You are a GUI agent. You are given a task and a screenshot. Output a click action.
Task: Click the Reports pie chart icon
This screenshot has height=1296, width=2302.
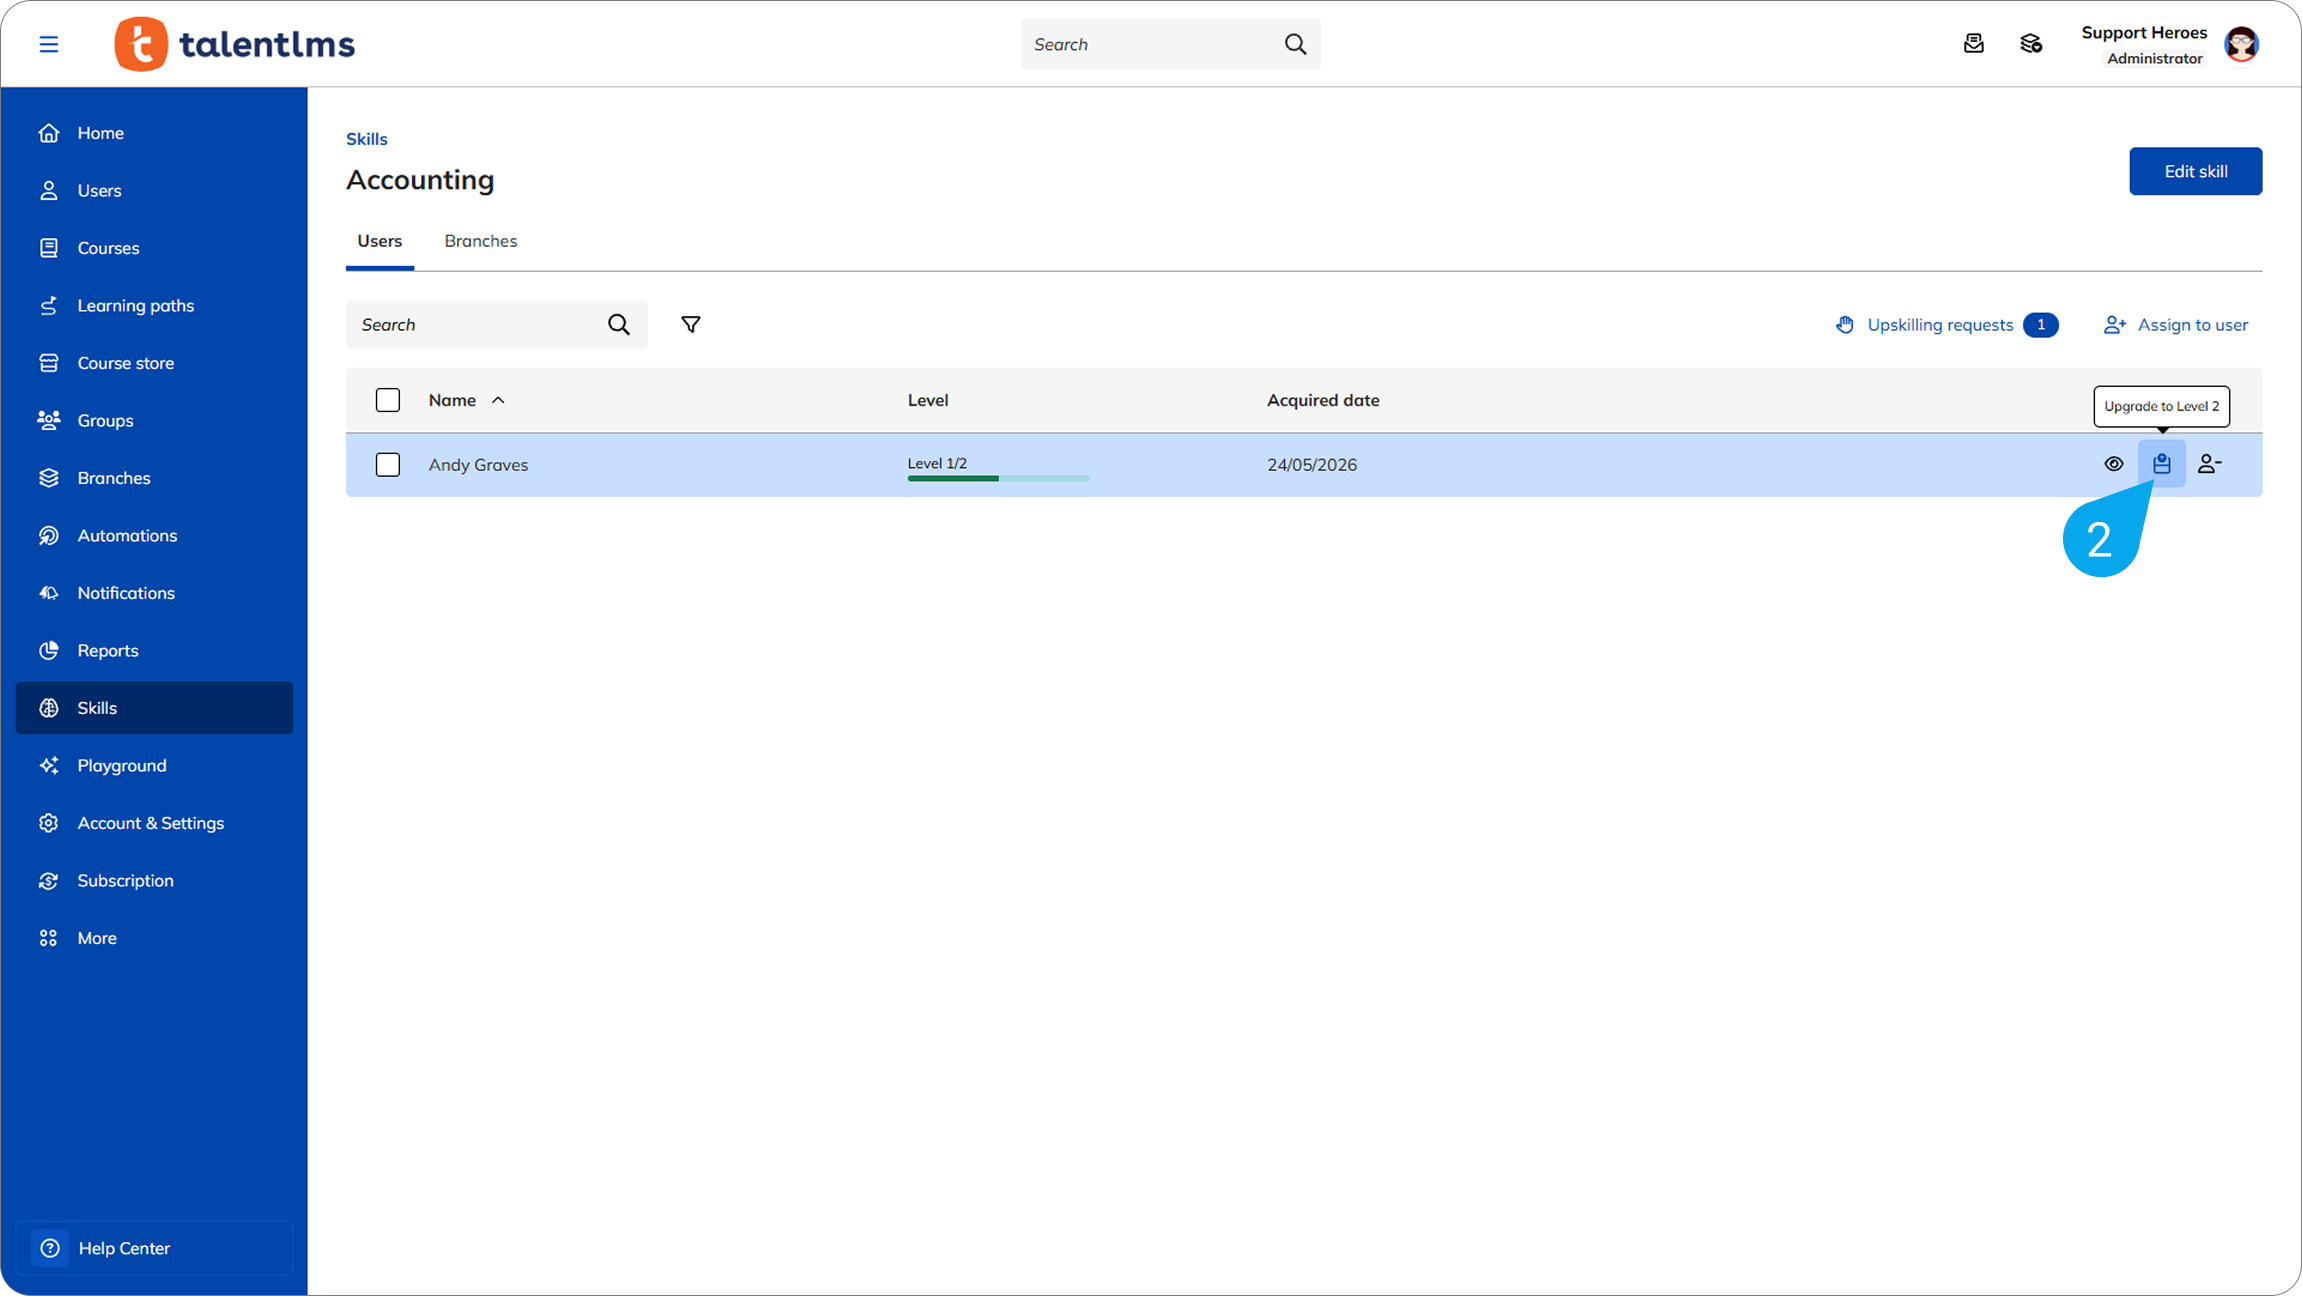(49, 650)
